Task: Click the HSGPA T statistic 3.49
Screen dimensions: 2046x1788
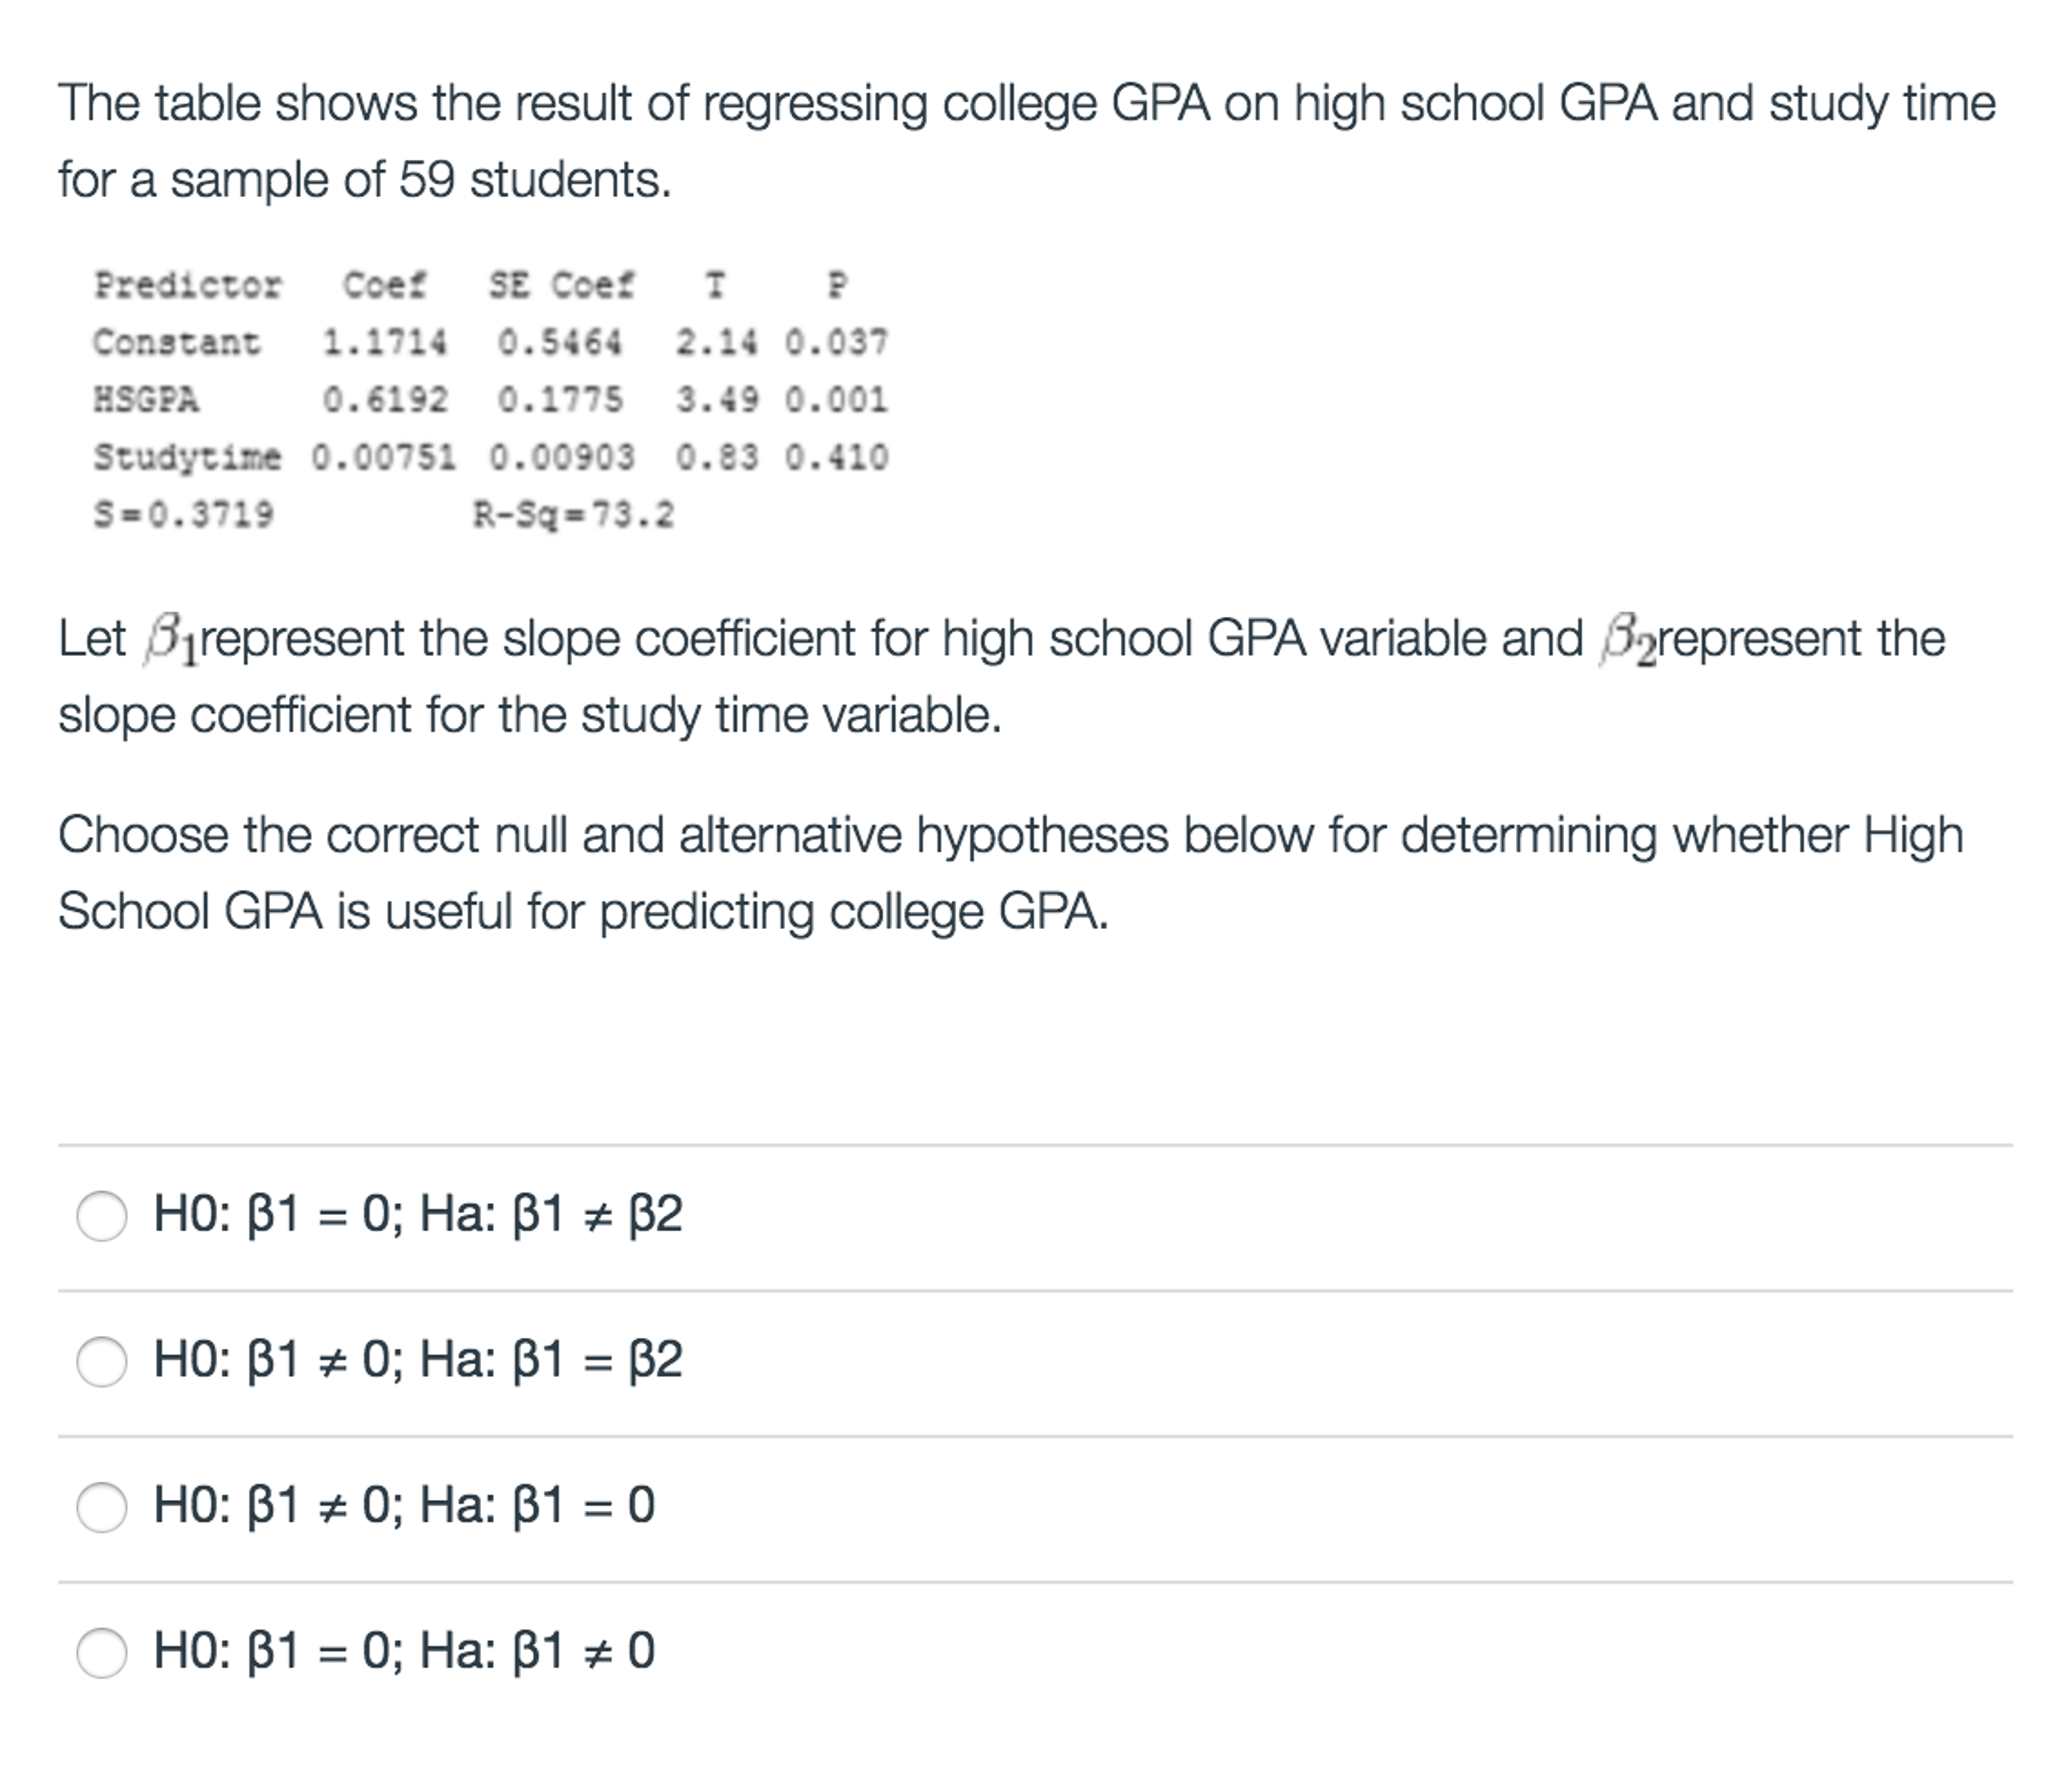Action: point(713,400)
